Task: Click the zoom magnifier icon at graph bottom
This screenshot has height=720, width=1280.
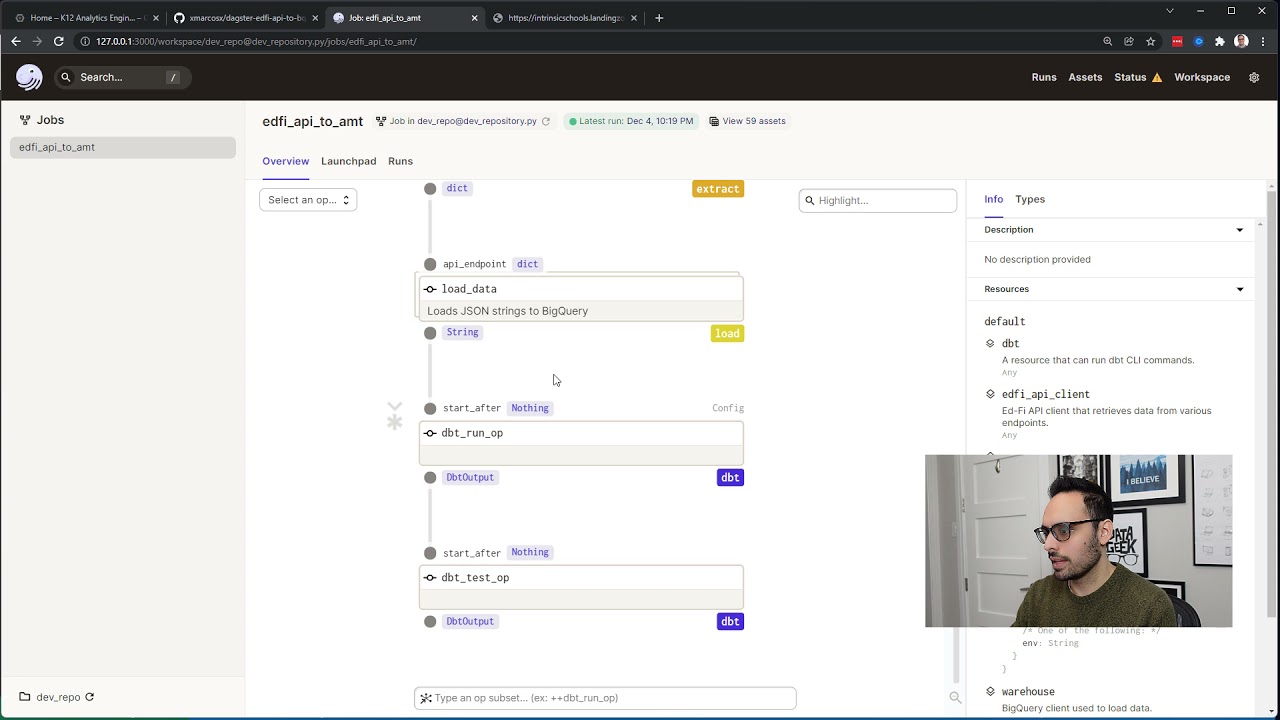Action: (x=955, y=698)
